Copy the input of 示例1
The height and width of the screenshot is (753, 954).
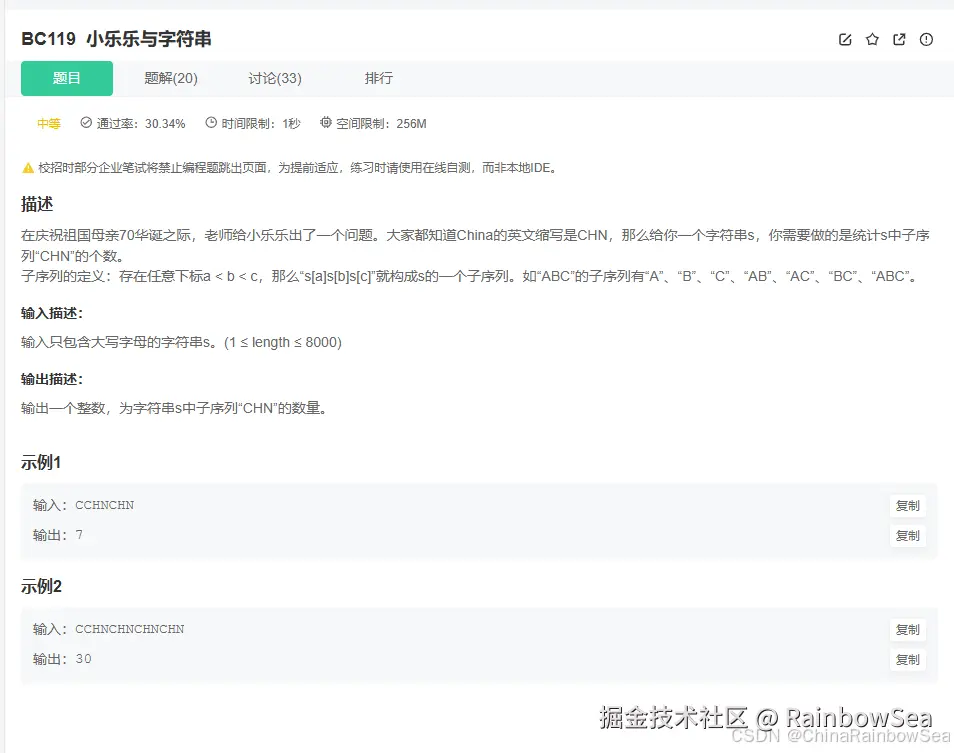point(907,505)
